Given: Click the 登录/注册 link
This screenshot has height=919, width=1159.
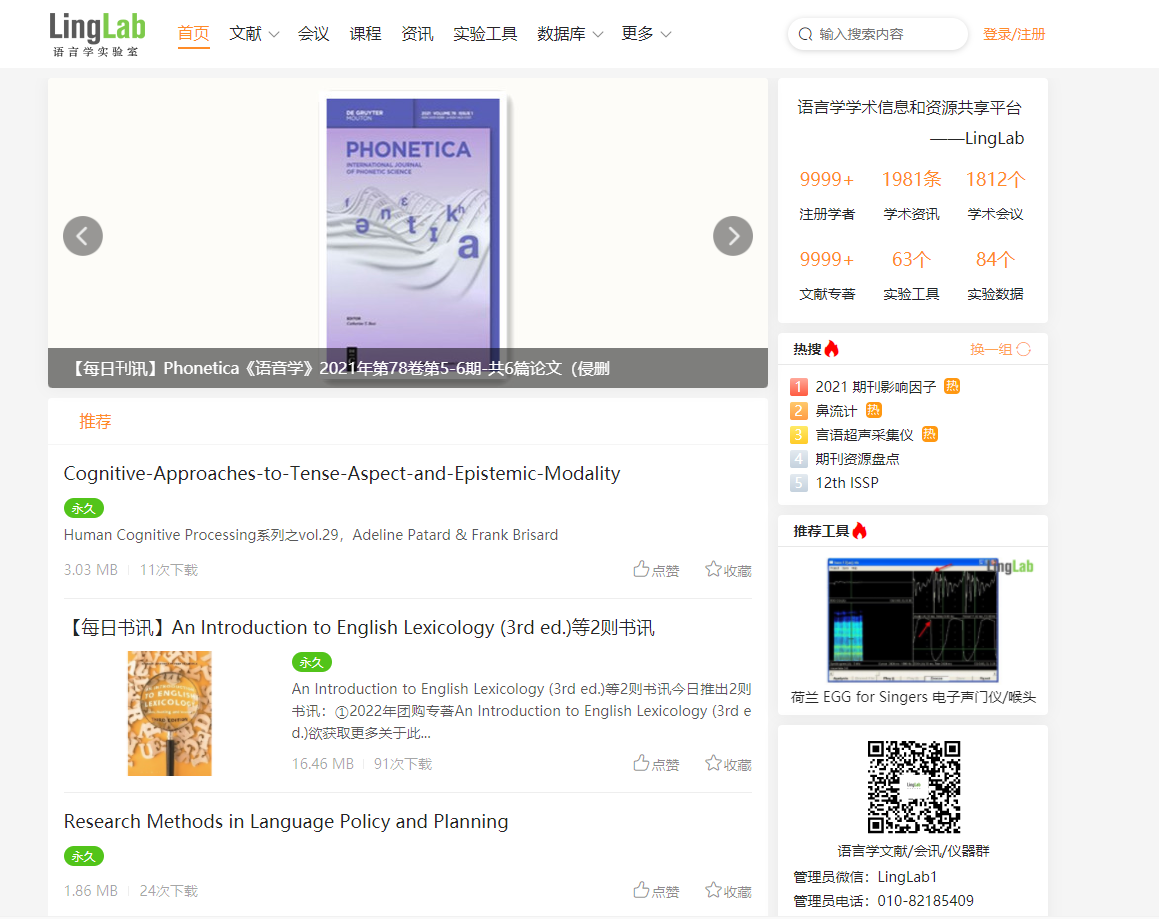Looking at the screenshot, I should tap(1013, 34).
